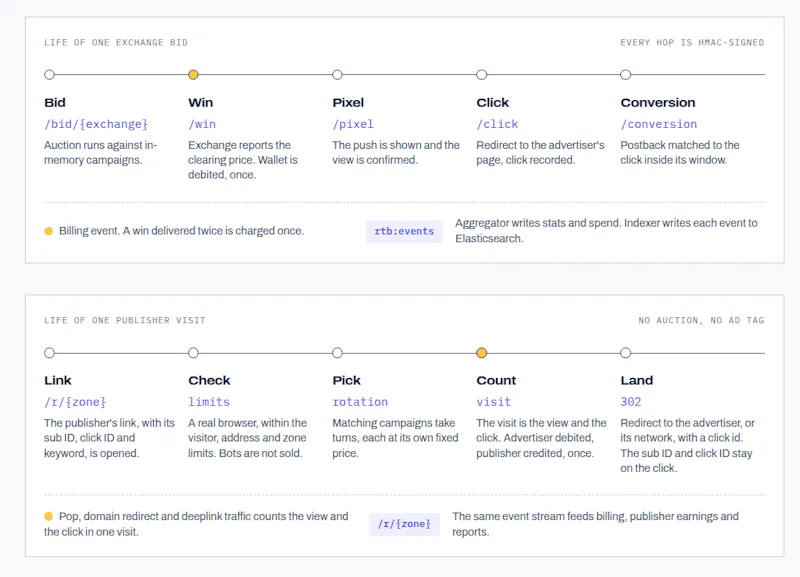Click the 'visit' code text under Count

(494, 402)
